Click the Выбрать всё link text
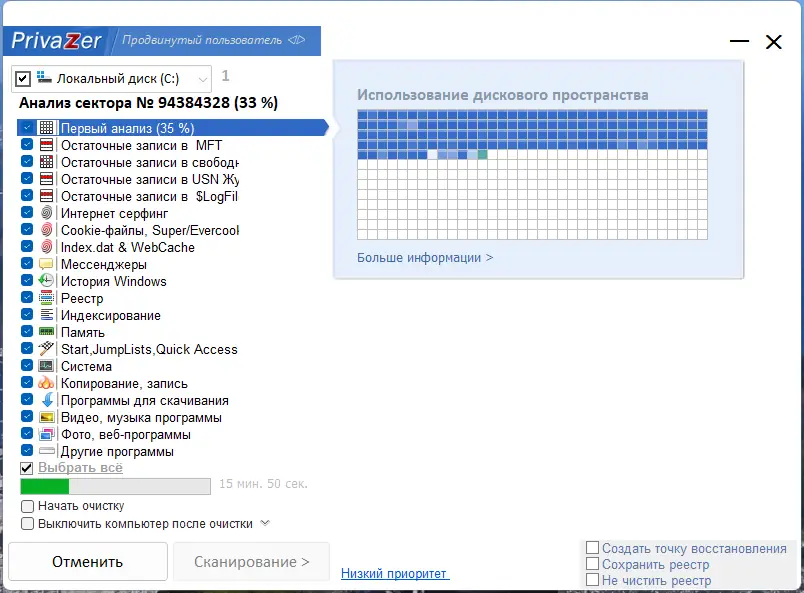The image size is (804, 593). [81, 468]
